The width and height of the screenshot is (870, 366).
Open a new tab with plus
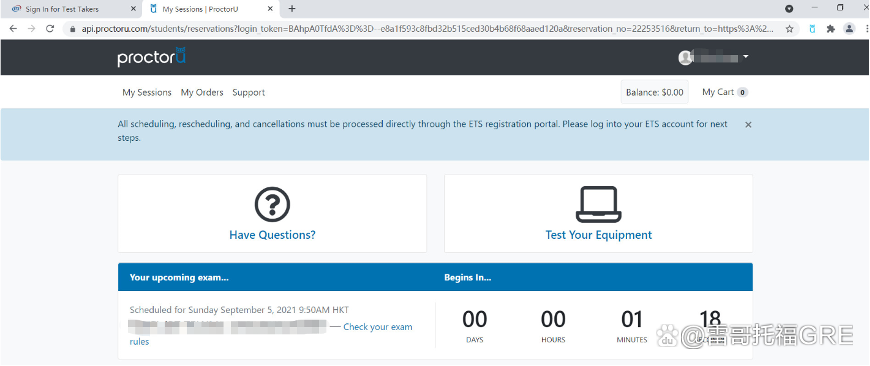tap(292, 9)
